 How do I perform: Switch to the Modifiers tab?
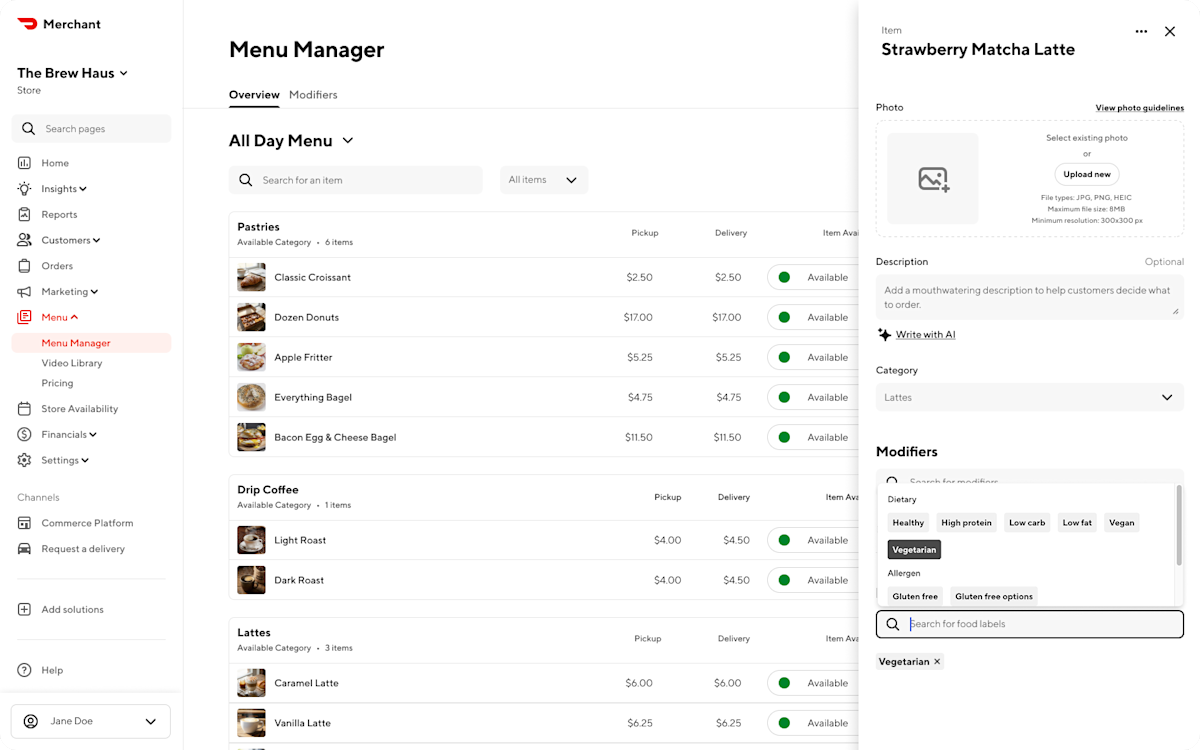313,94
